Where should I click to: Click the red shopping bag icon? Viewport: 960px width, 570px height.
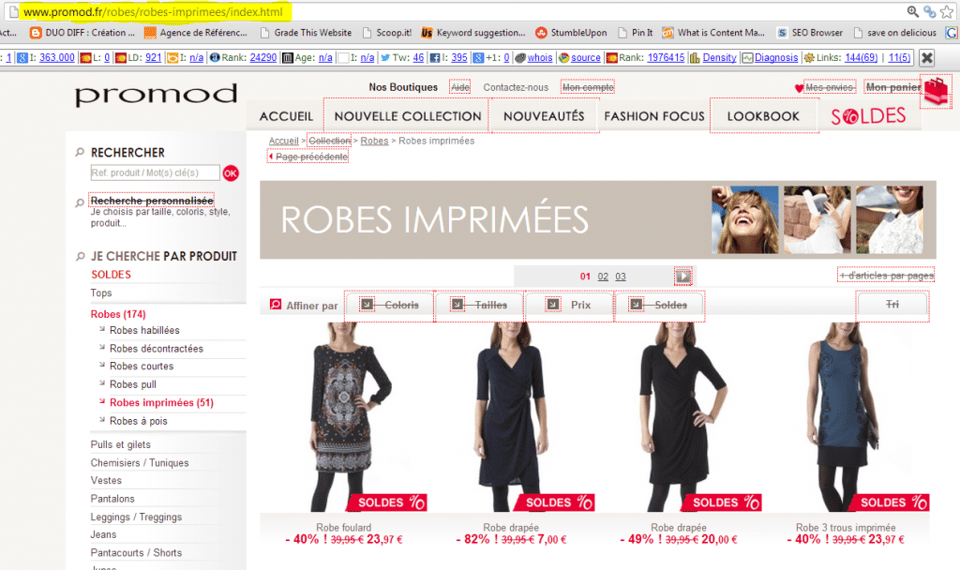click(x=935, y=92)
